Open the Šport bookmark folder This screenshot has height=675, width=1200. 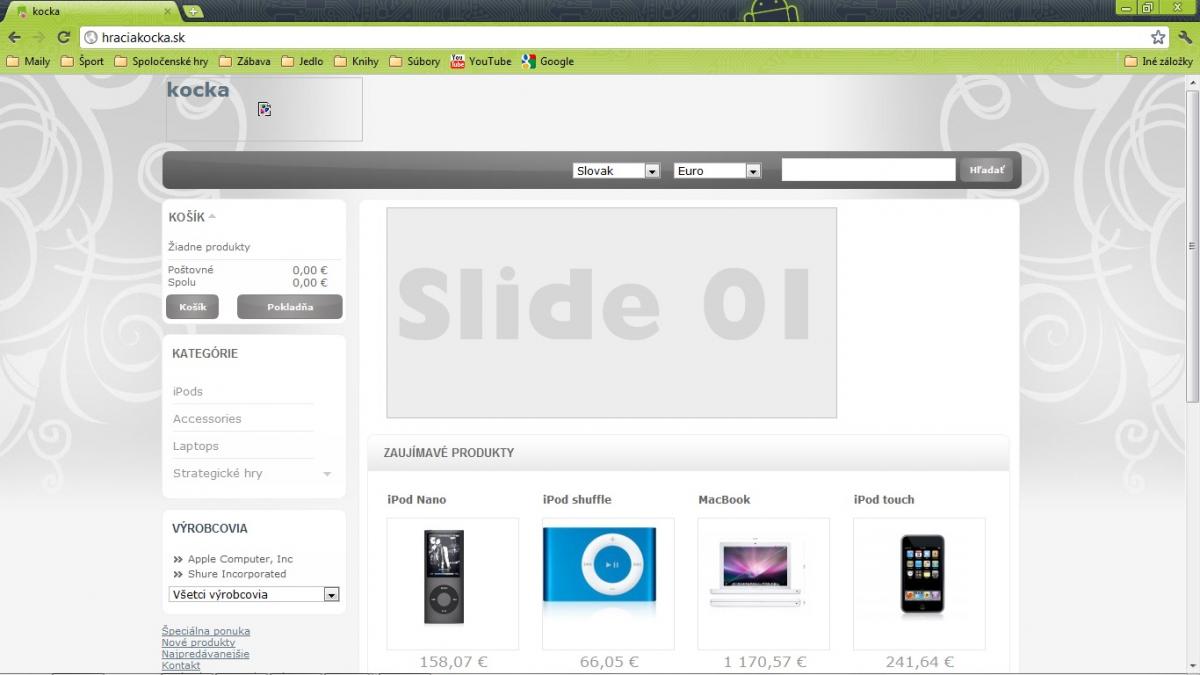[82, 61]
